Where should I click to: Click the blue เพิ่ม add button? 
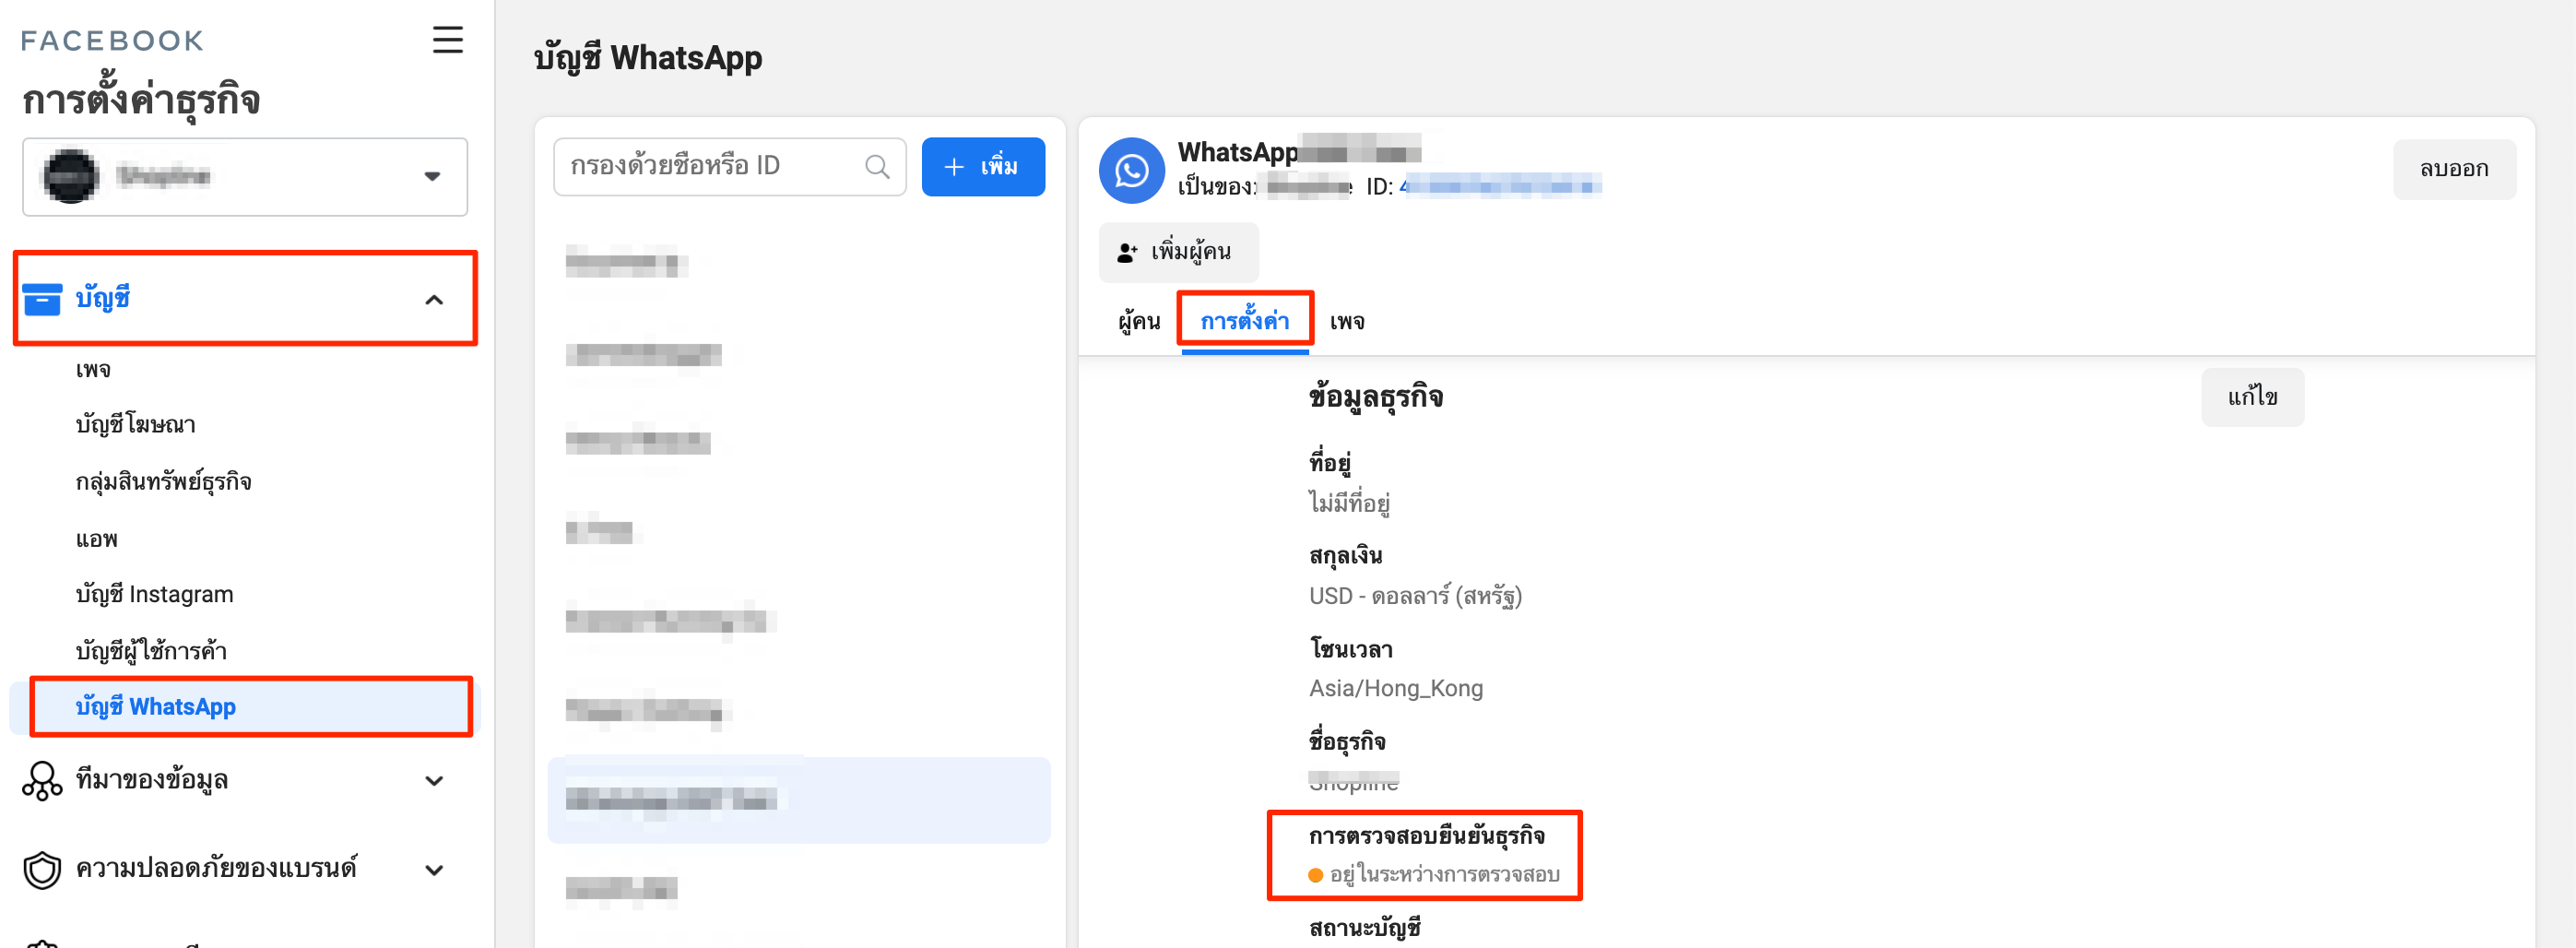983,167
